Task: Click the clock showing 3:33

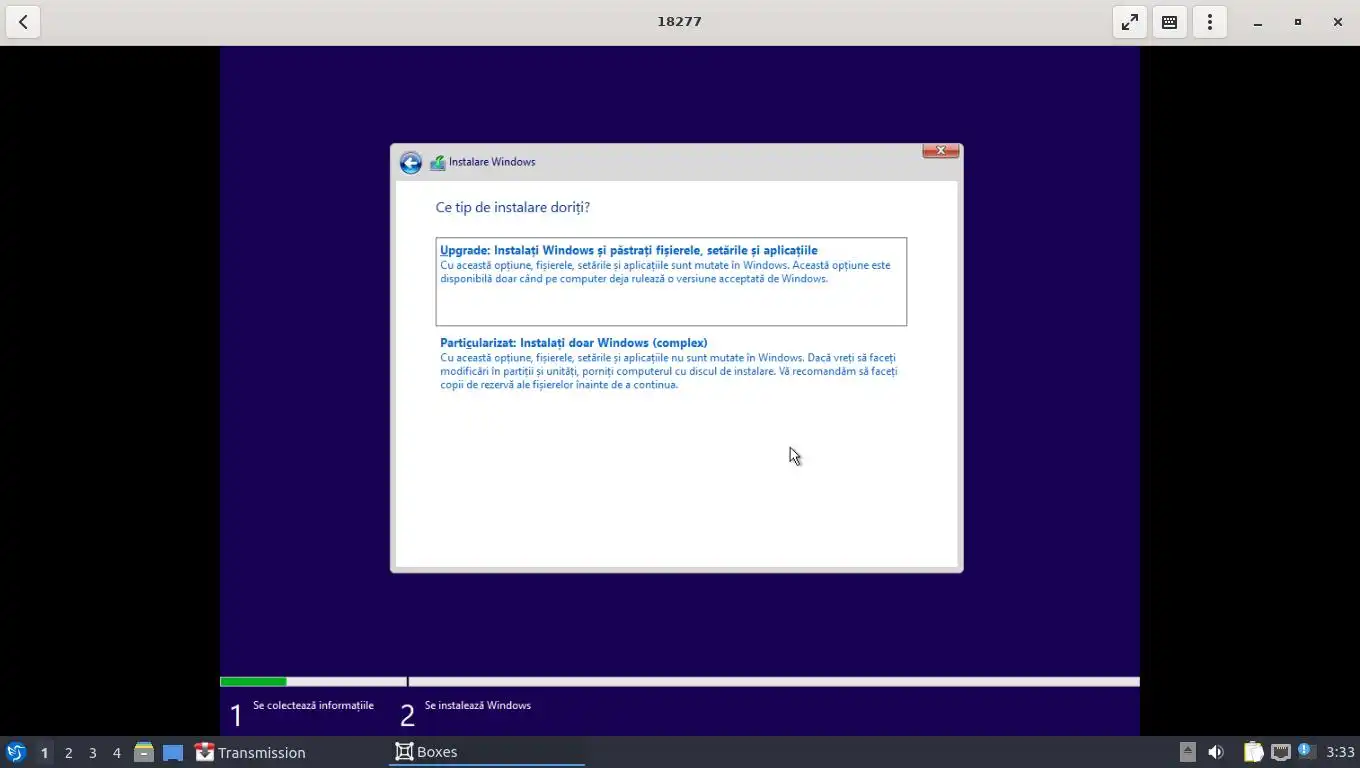Action: point(1340,752)
